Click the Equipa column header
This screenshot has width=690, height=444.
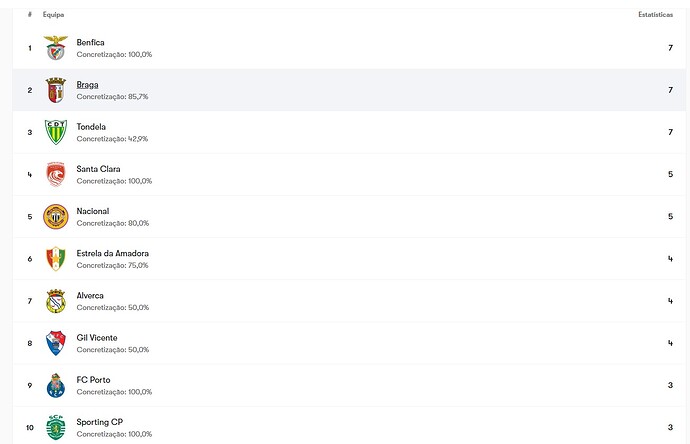[53, 15]
